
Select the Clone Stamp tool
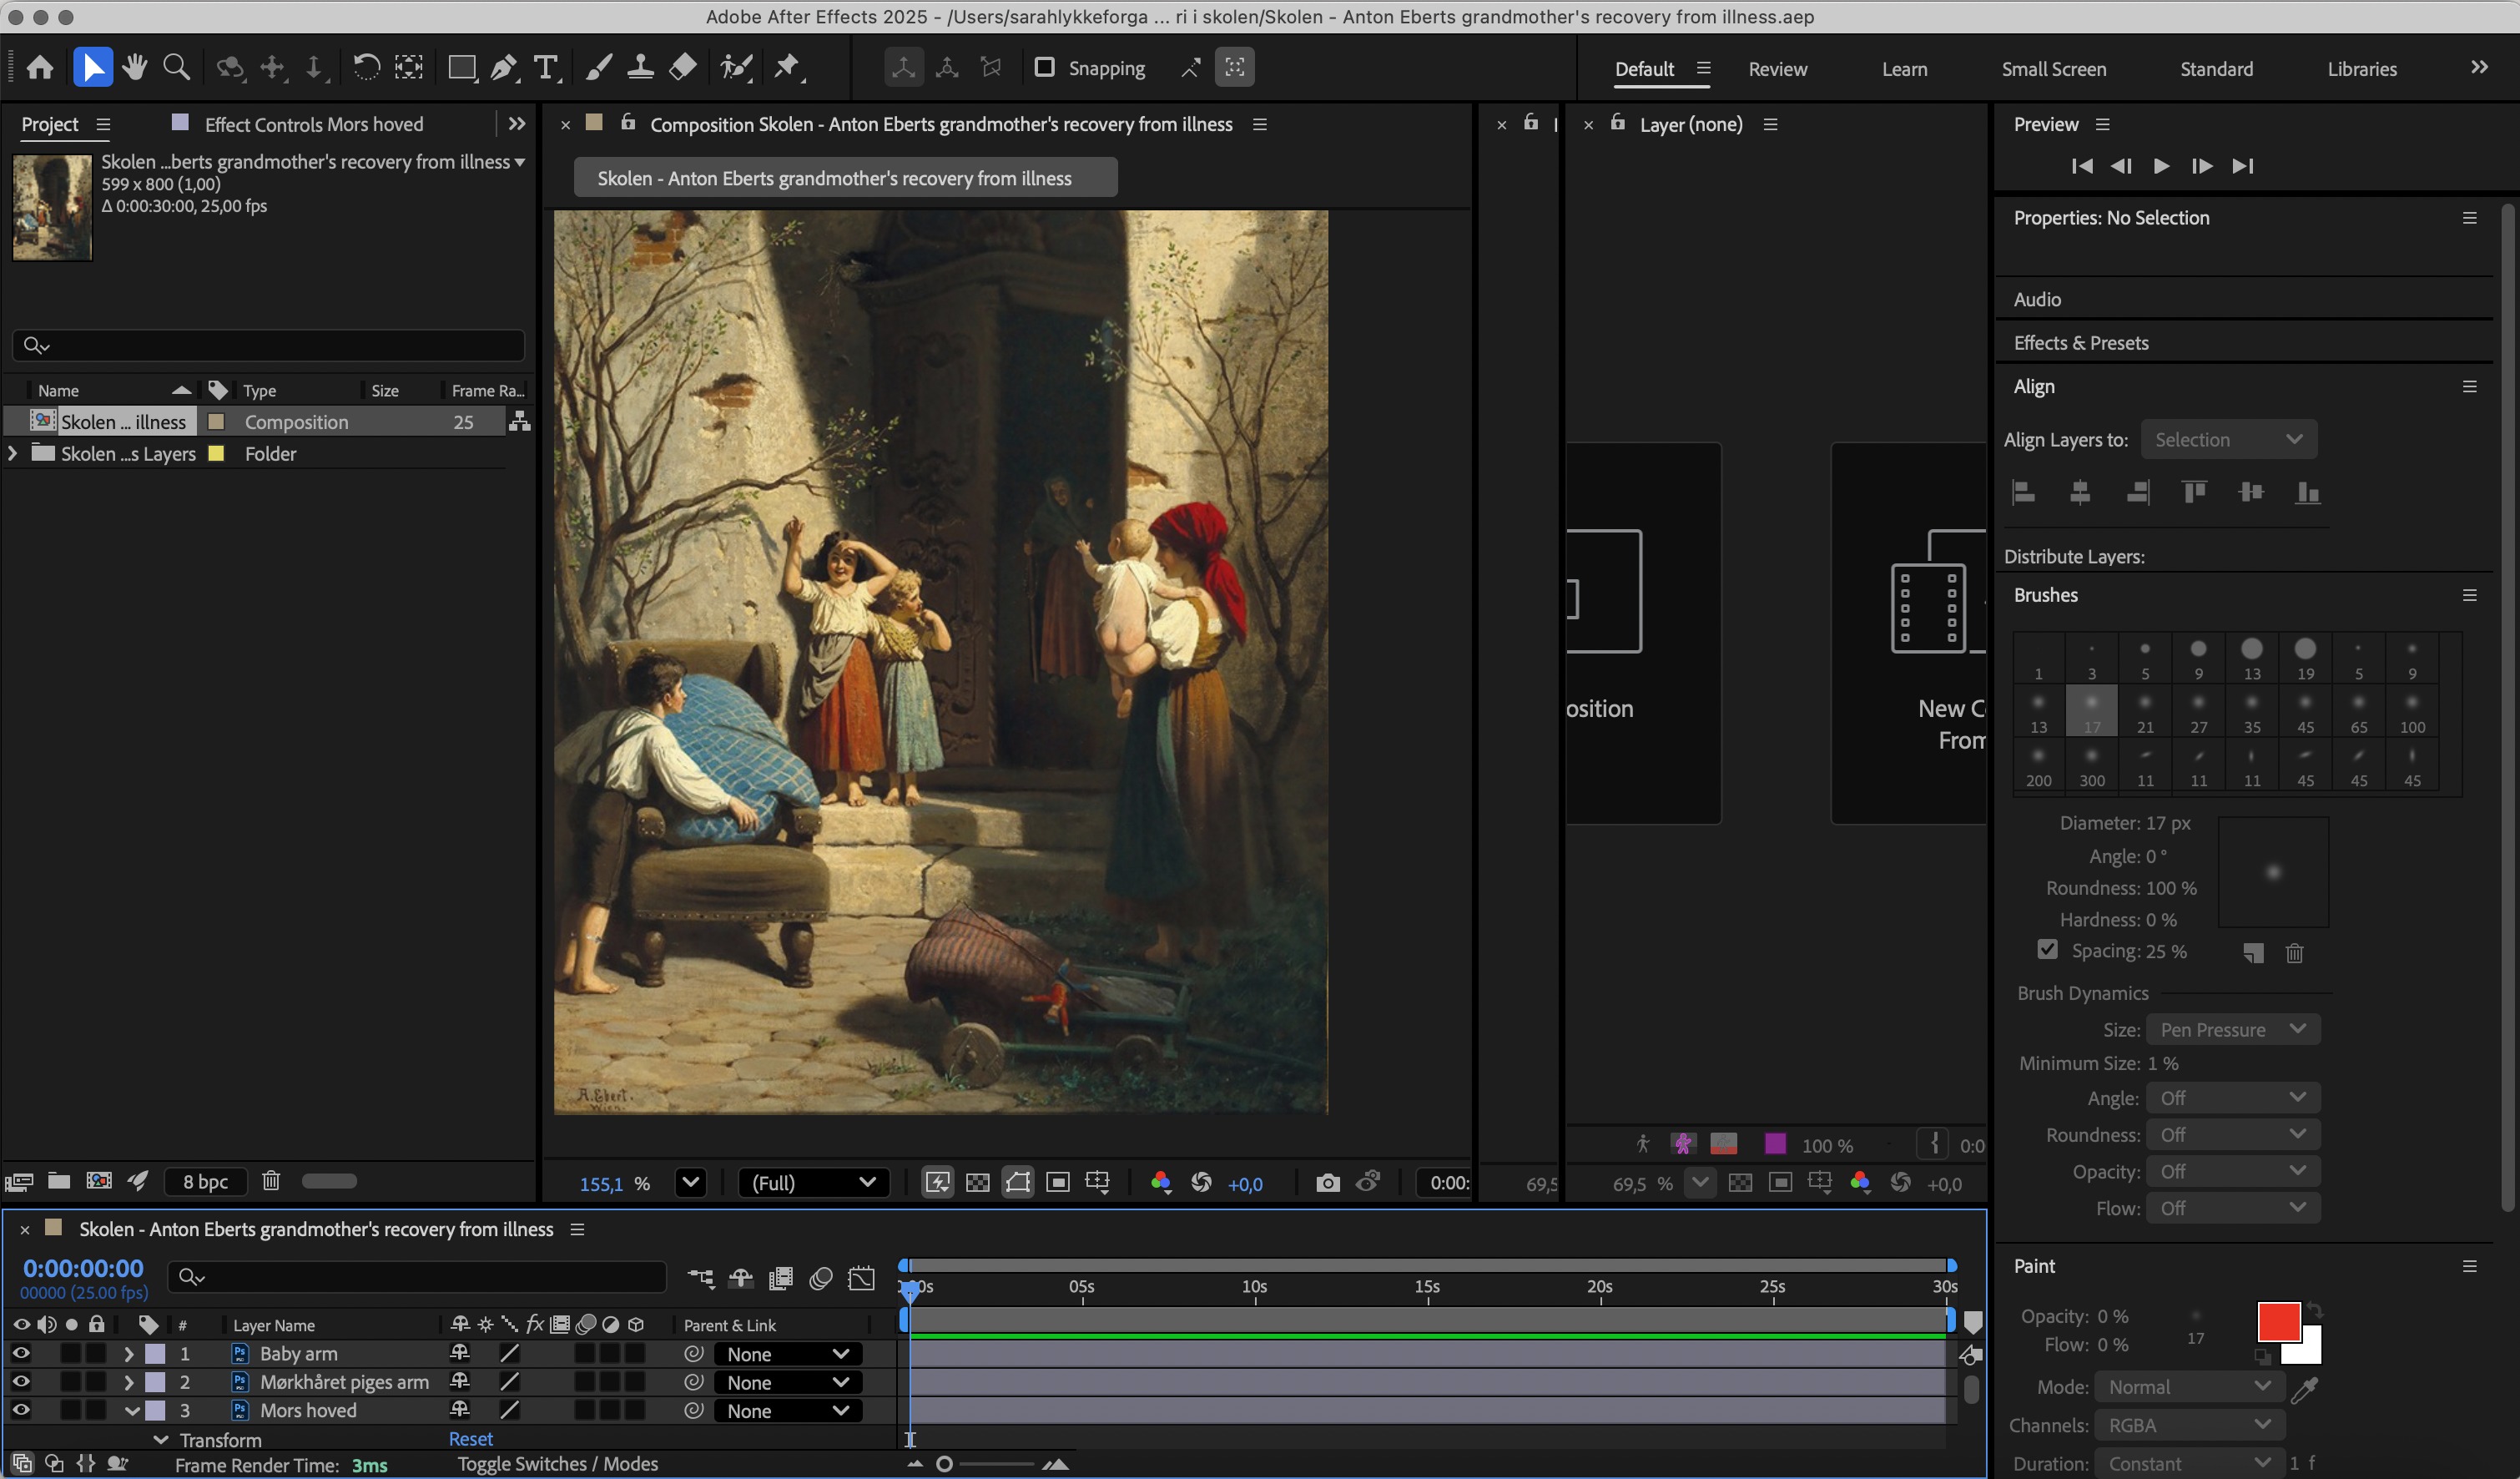(640, 68)
